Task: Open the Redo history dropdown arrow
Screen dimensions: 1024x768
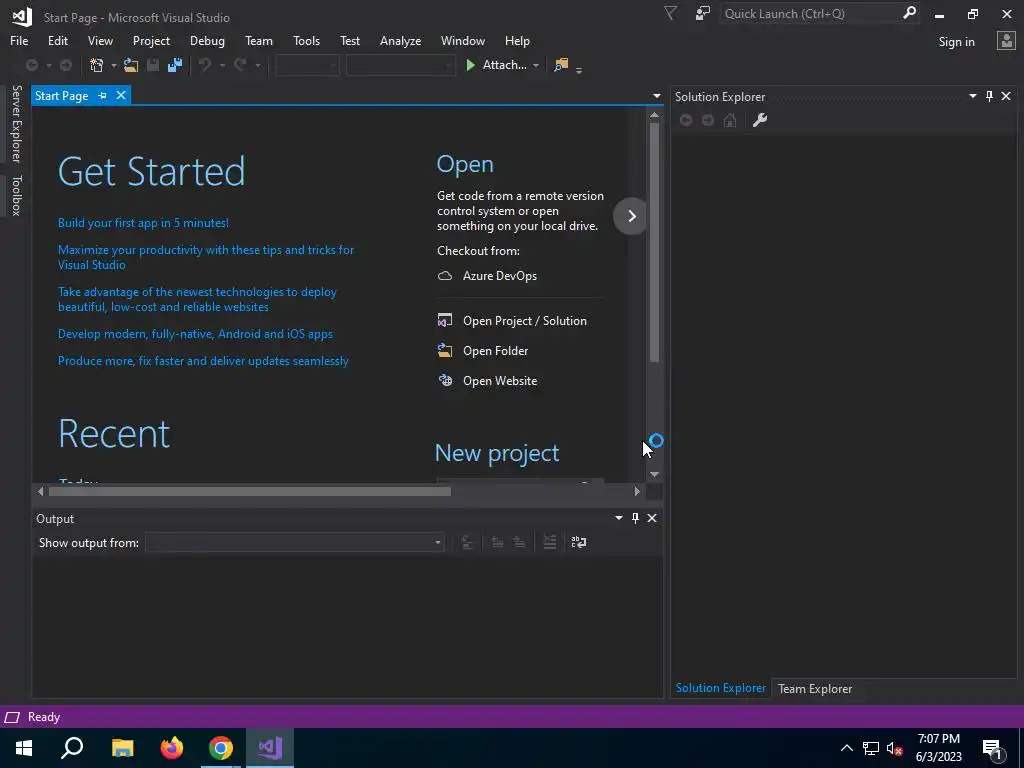Action: (258, 65)
